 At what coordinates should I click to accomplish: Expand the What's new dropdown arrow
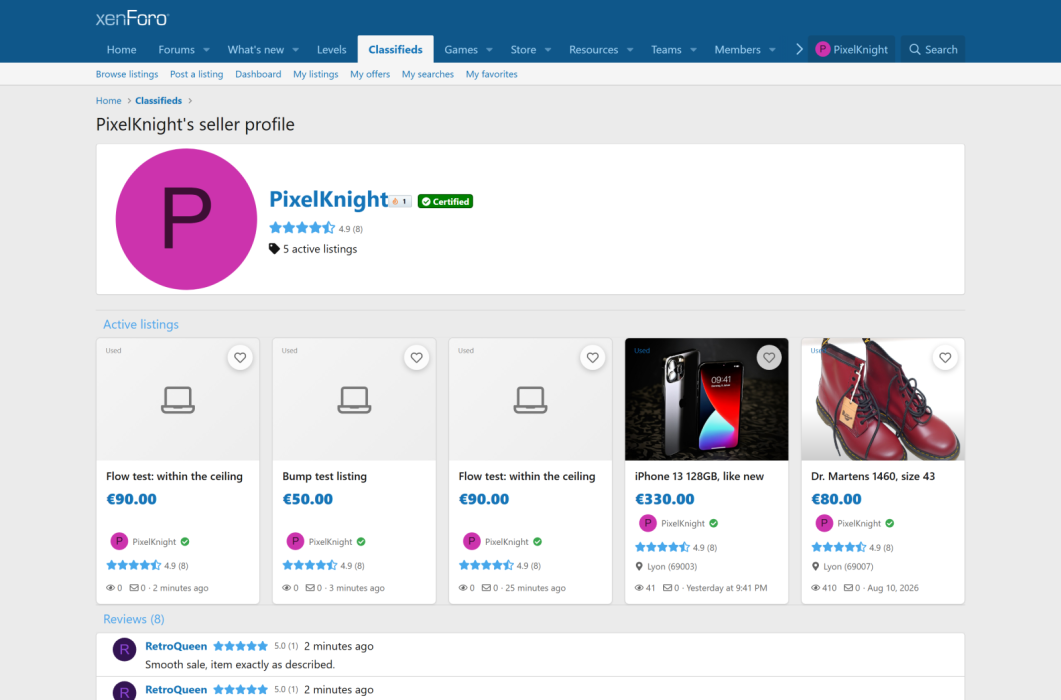point(296,49)
